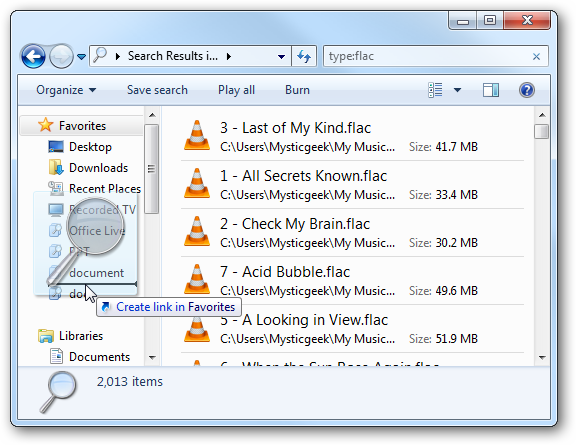Toggle the preview pane
This screenshot has width=576, height=445.
point(491,90)
